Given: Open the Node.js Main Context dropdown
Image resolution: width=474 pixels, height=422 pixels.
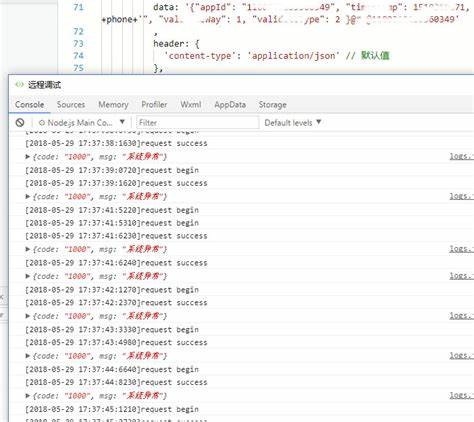Looking at the screenshot, I should (82, 123).
